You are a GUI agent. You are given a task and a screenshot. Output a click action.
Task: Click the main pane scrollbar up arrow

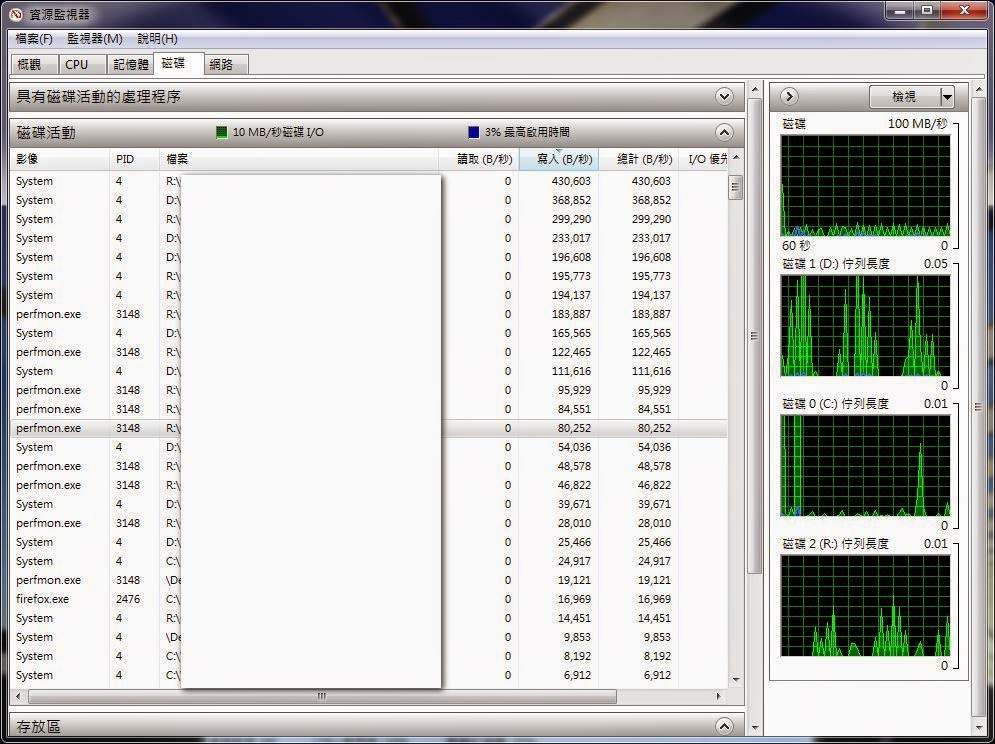coord(754,88)
